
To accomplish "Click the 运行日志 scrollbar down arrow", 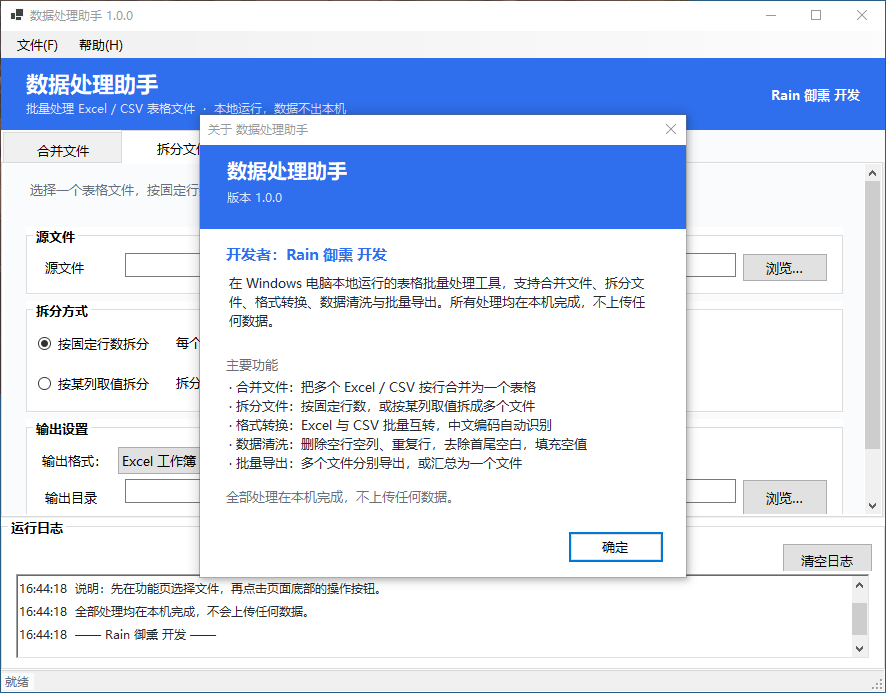I will click(x=859, y=649).
